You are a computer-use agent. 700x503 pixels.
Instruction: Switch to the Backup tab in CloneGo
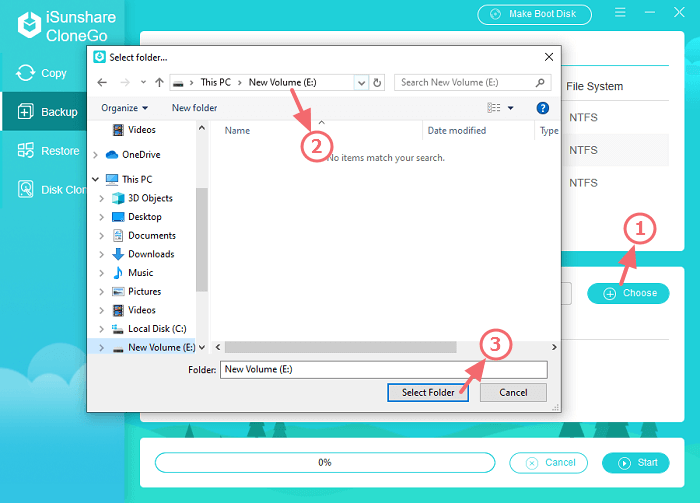tap(44, 112)
